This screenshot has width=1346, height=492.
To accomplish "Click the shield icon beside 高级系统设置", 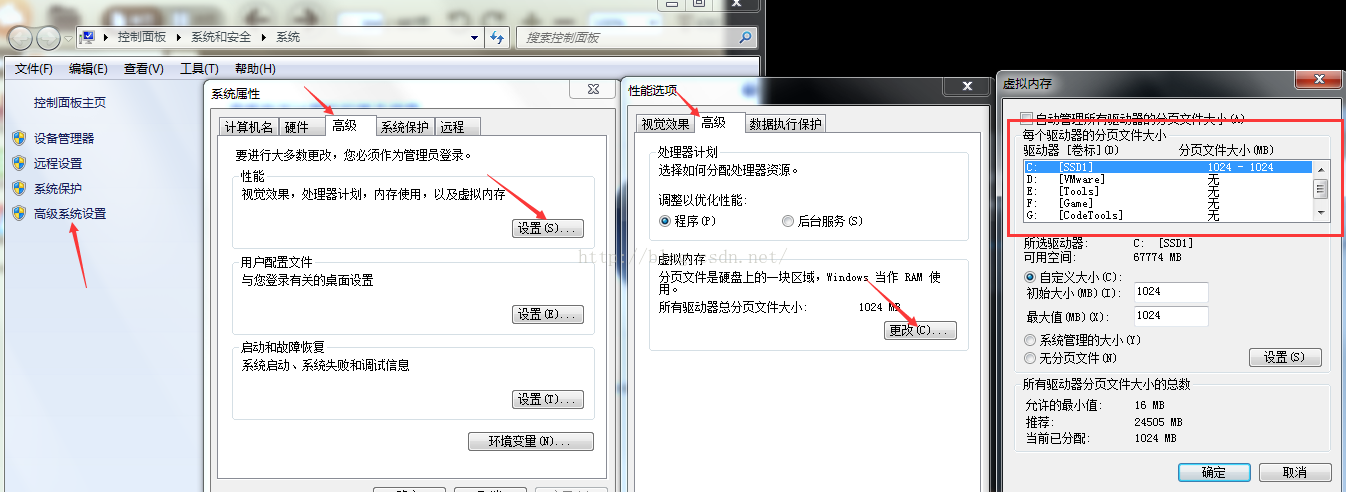I will click(18, 213).
